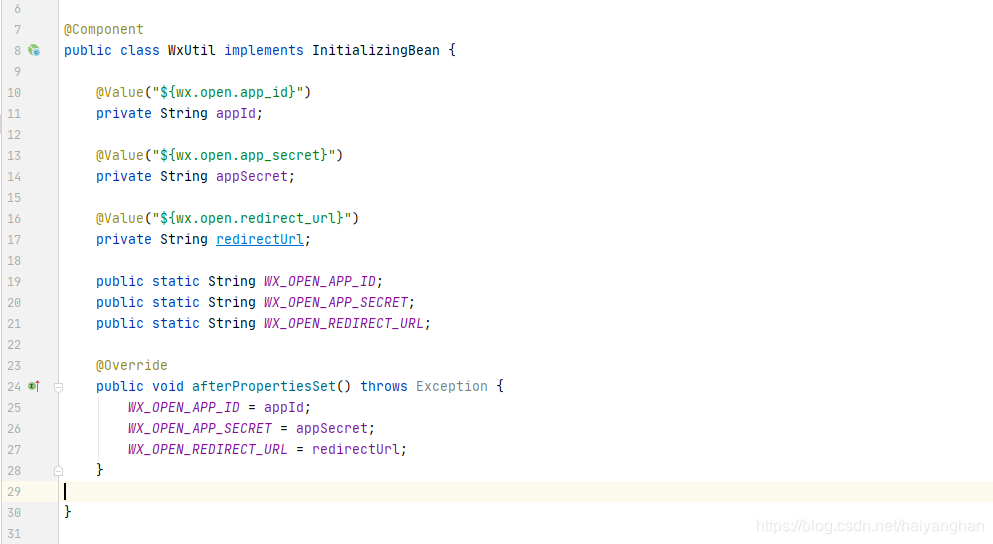This screenshot has width=993, height=544.
Task: Click WX_OPEN_REDIRECT_URL assignment on line 27
Action: [x=208, y=449]
